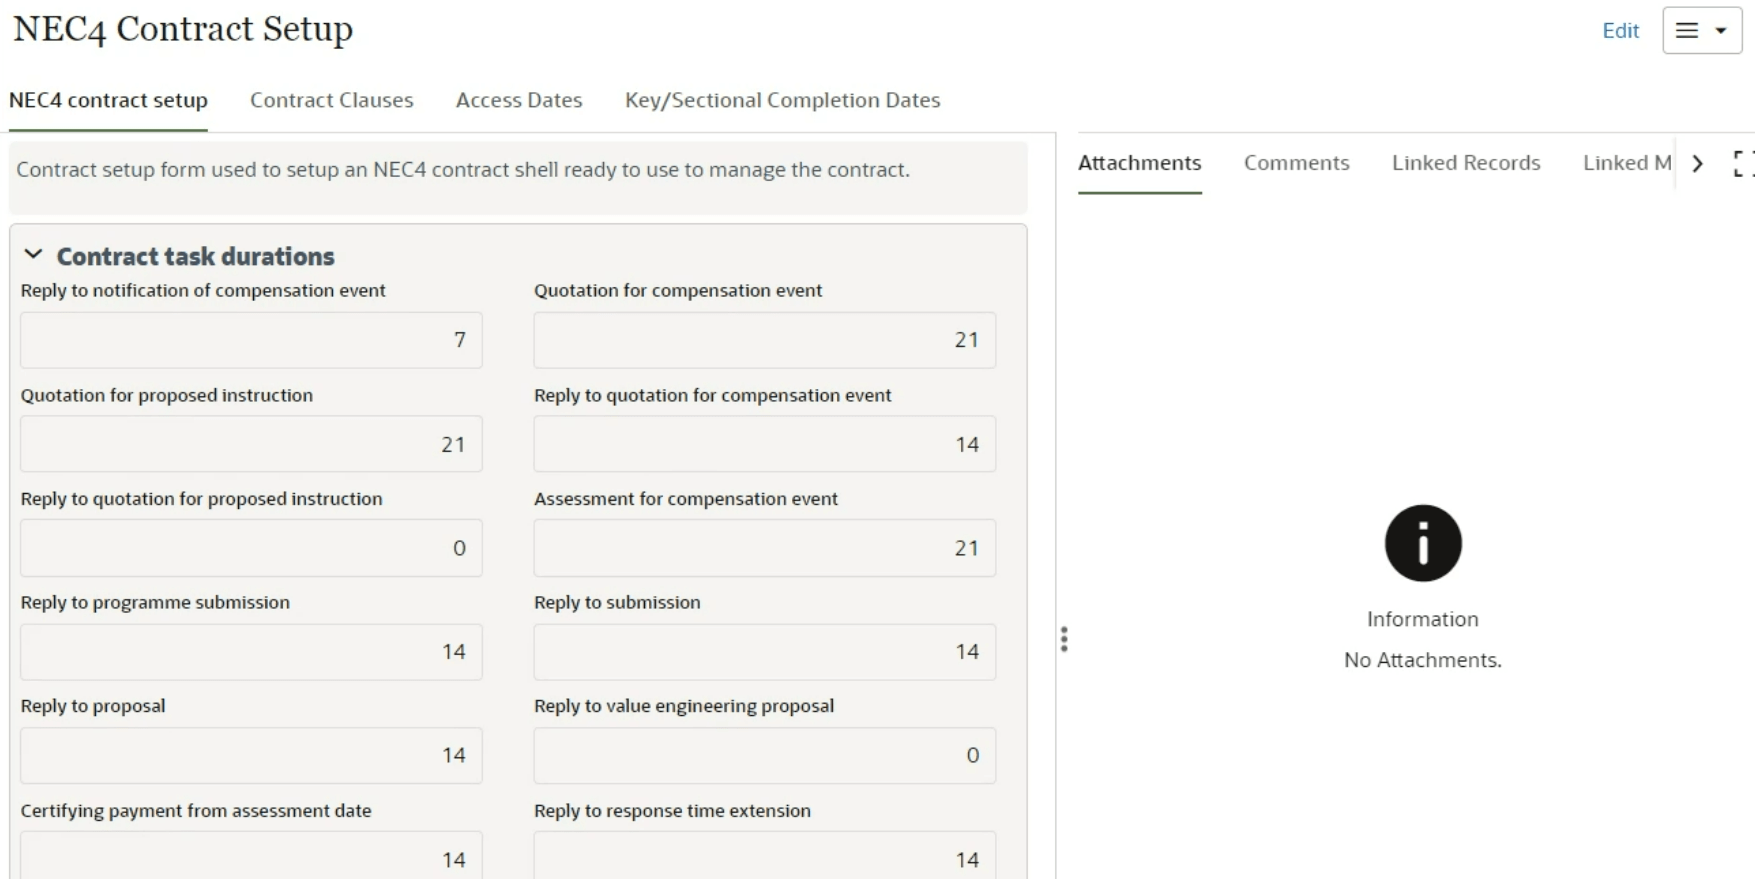Open the Access Dates tab

[x=518, y=100]
